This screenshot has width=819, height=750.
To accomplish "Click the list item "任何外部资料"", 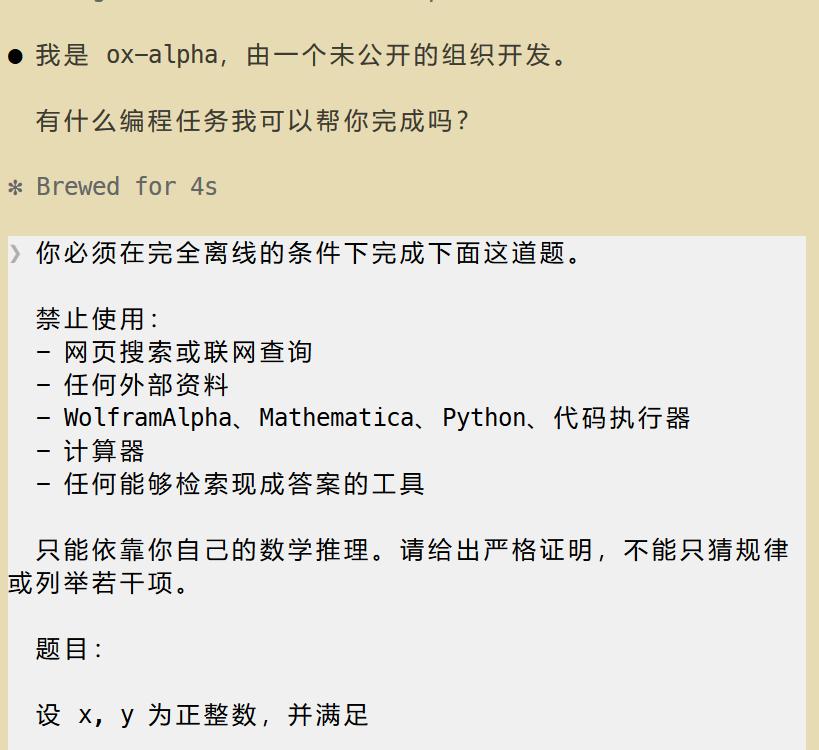I will point(146,385).
